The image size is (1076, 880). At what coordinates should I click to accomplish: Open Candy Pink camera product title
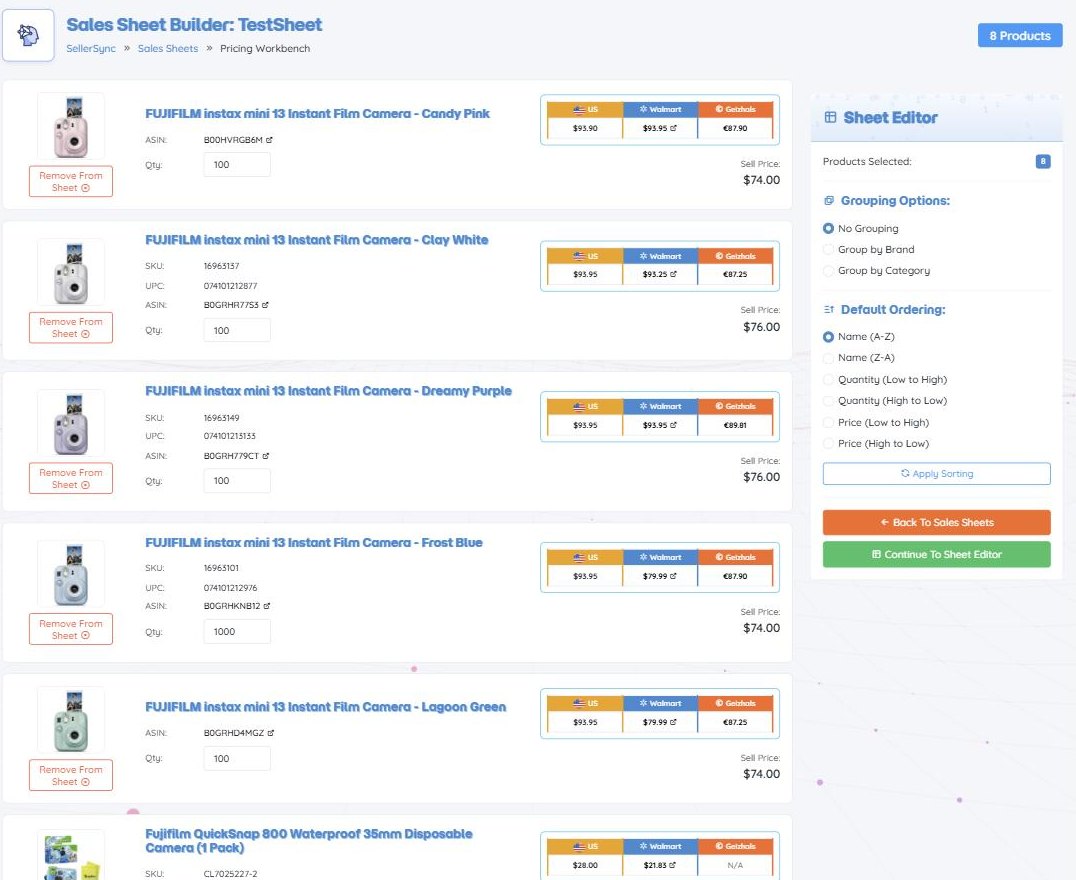tap(317, 114)
